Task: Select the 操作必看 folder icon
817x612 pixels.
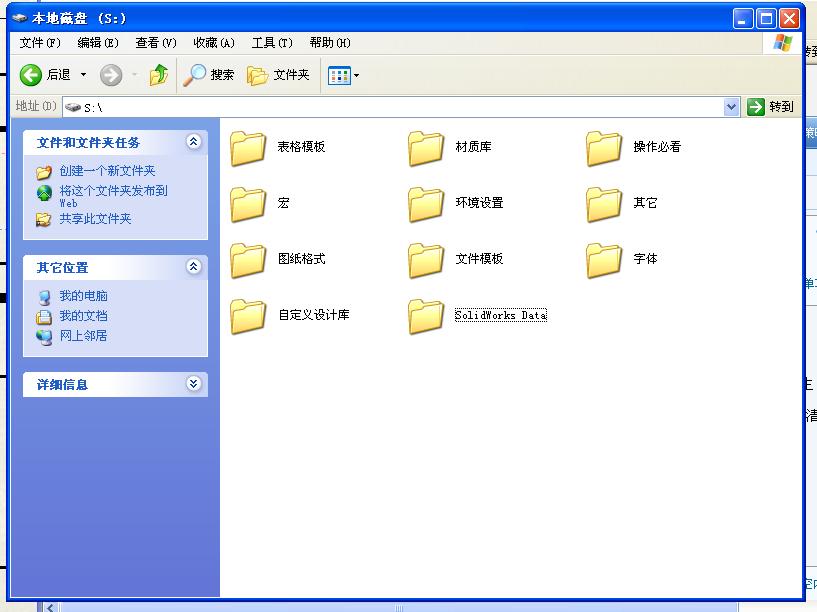Action: click(604, 148)
